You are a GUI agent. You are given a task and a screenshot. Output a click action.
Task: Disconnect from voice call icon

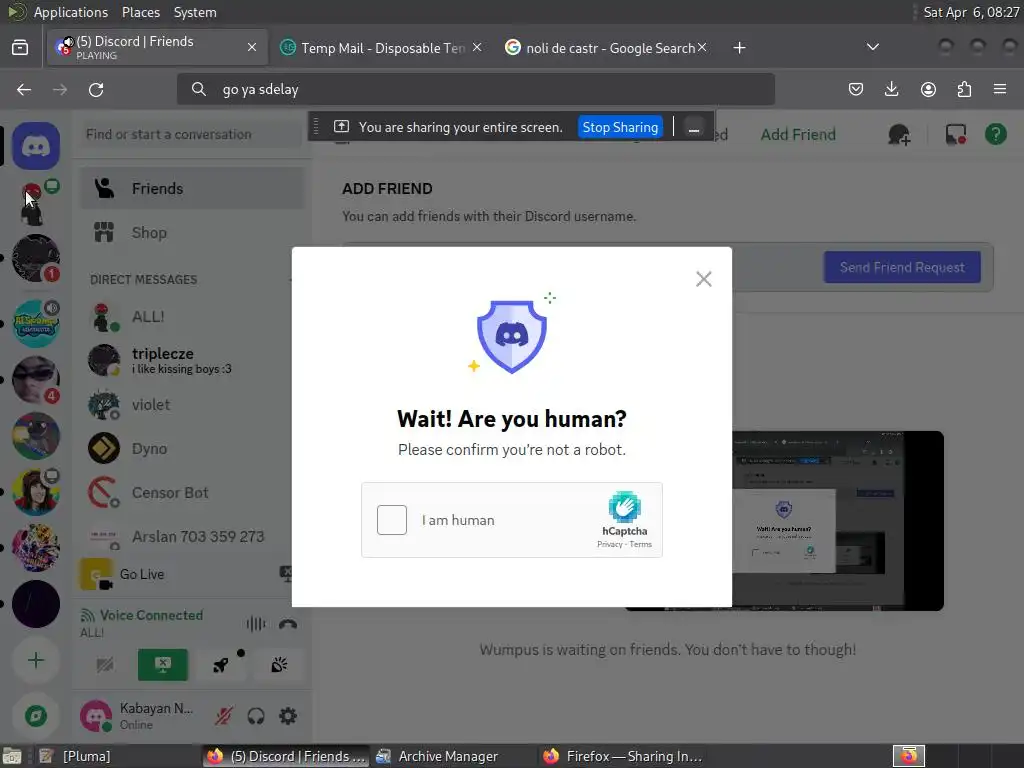click(288, 624)
